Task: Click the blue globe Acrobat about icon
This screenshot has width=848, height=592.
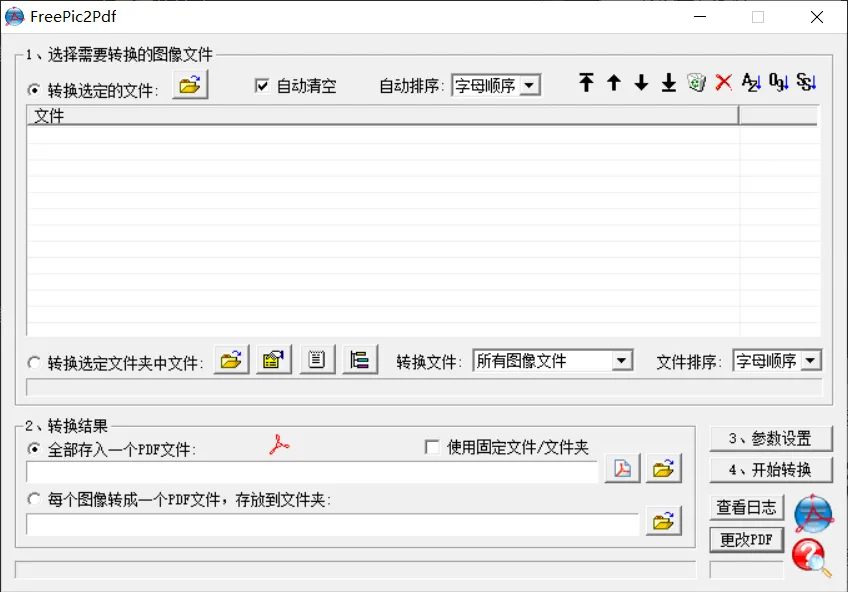Action: [x=813, y=514]
